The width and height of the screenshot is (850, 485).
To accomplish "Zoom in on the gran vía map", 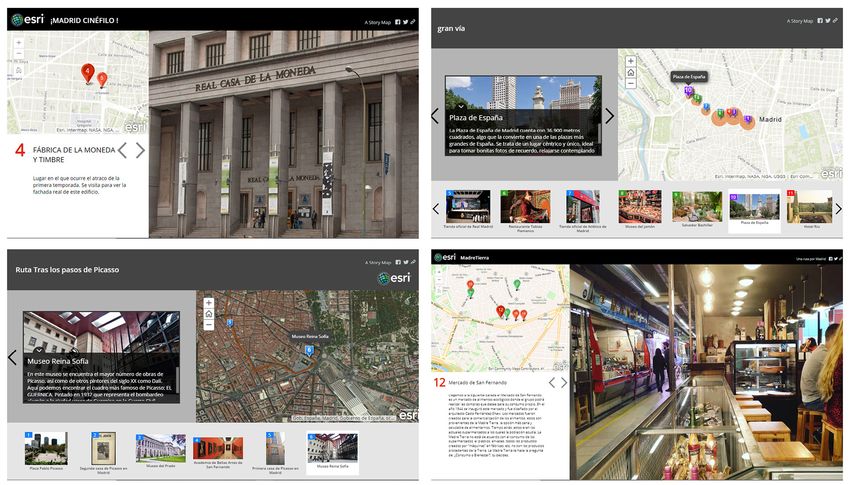I will [x=630, y=61].
